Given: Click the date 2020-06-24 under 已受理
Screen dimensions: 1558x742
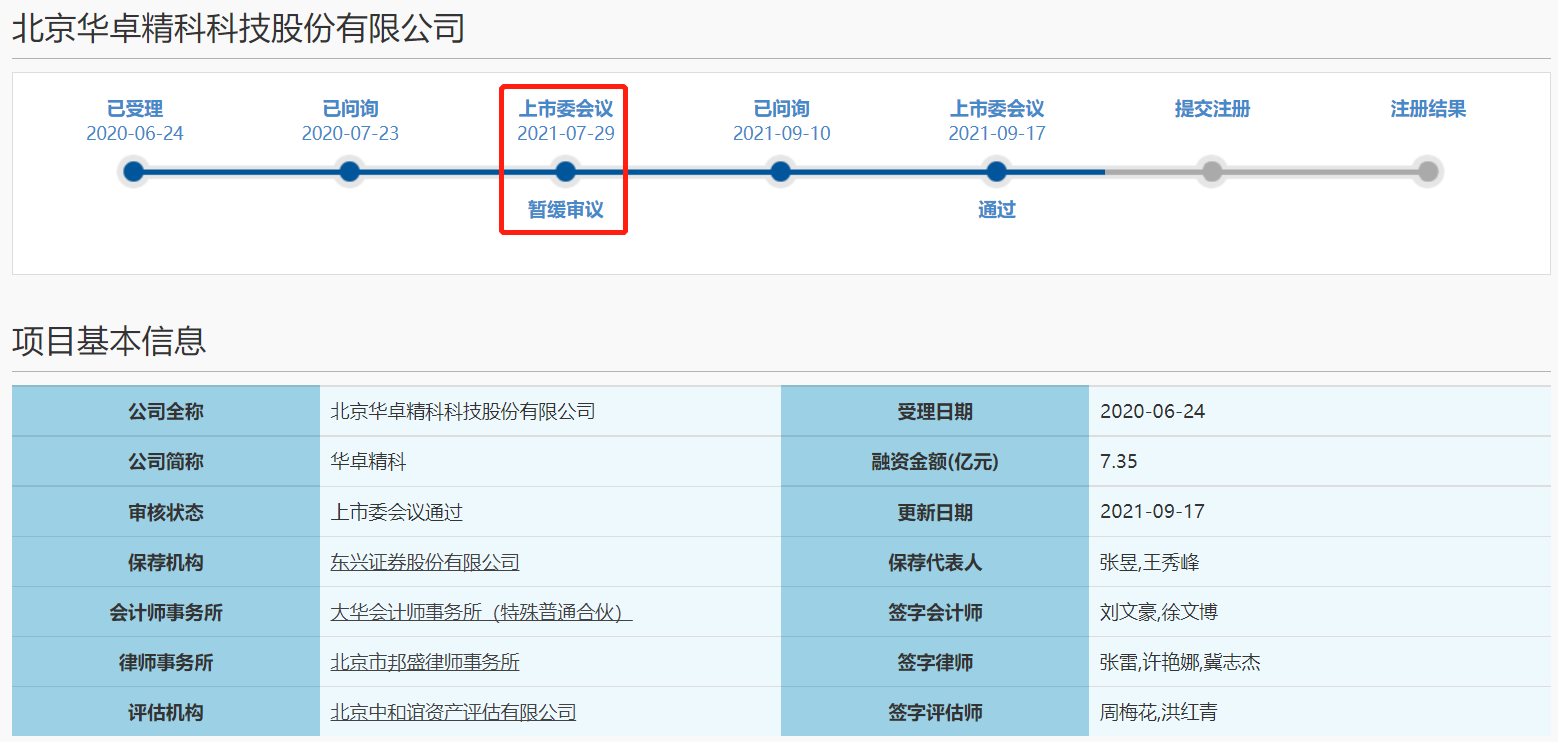Looking at the screenshot, I should [x=135, y=133].
